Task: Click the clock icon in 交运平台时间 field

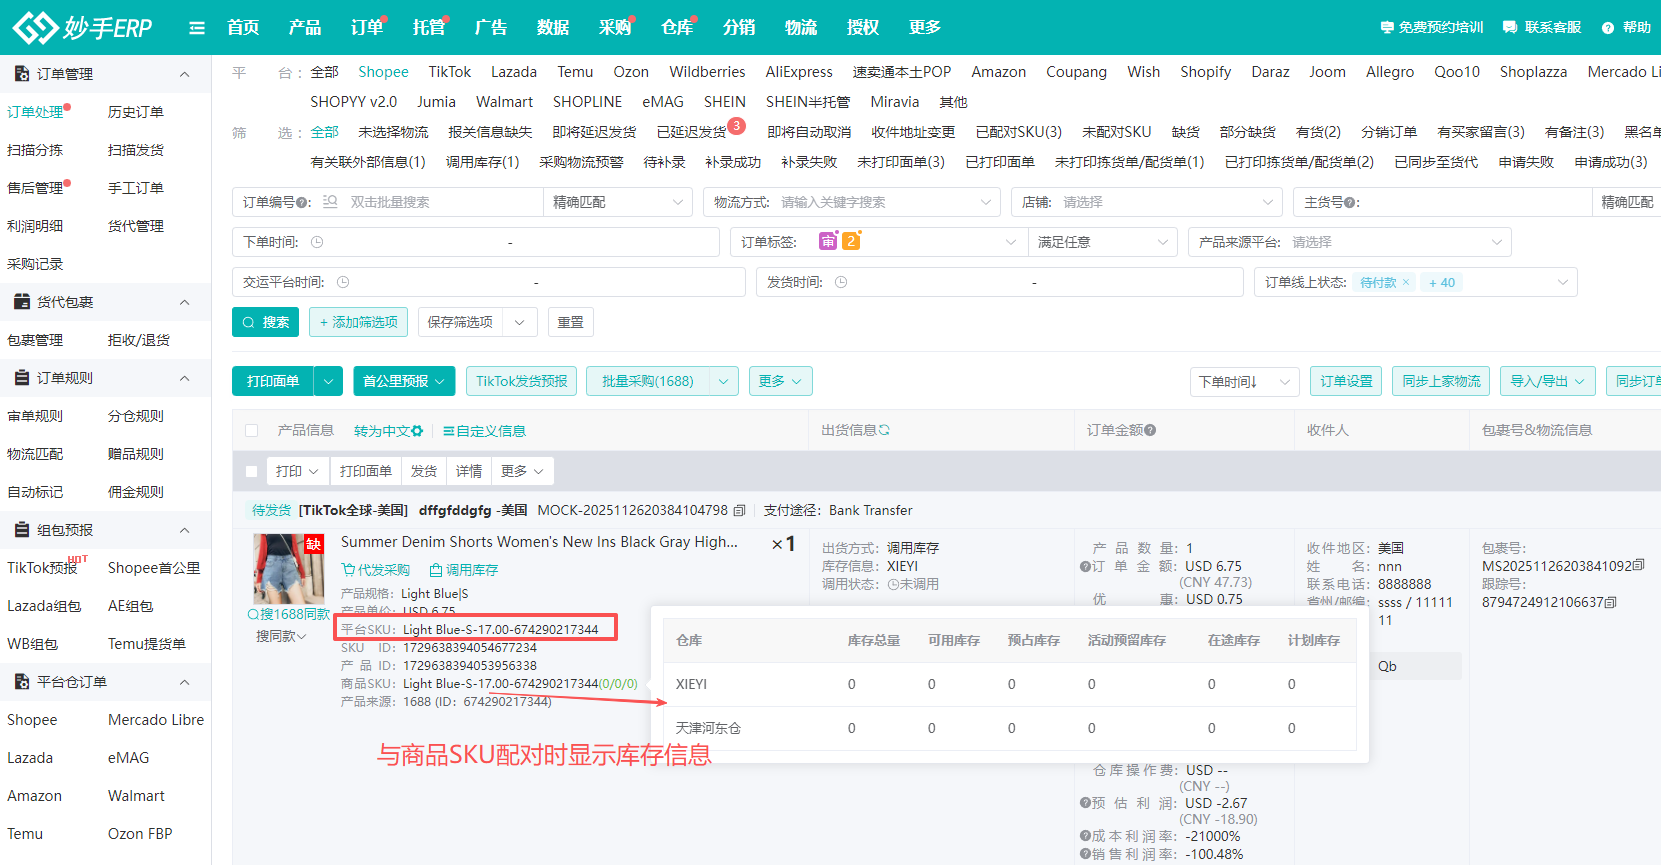Action: point(343,282)
